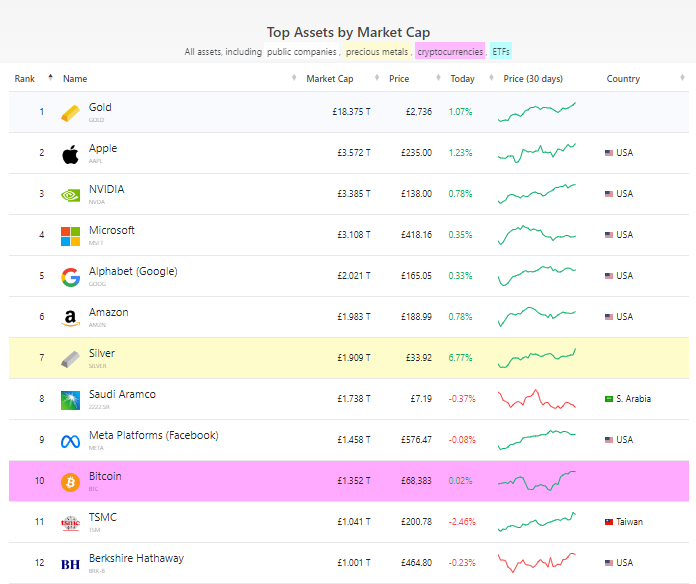Viewport: 696px width, 584px height.
Task: Sort table by Country column arrow
Action: click(682, 78)
